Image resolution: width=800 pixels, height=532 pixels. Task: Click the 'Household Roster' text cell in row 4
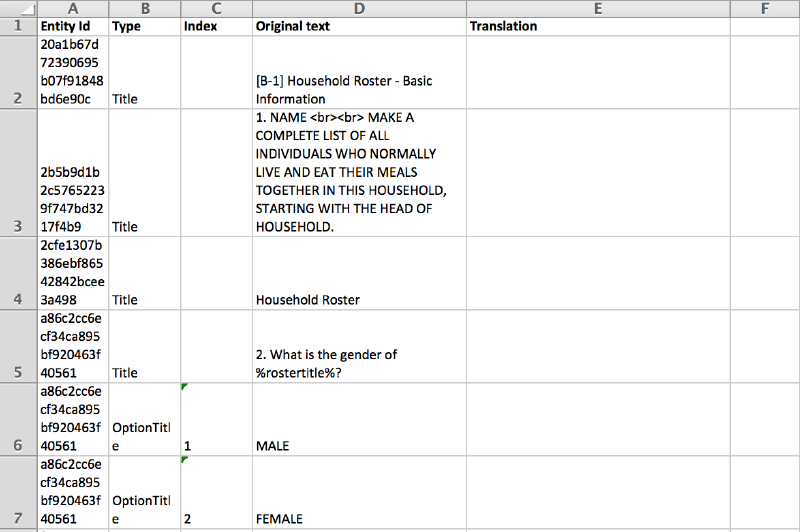359,274
